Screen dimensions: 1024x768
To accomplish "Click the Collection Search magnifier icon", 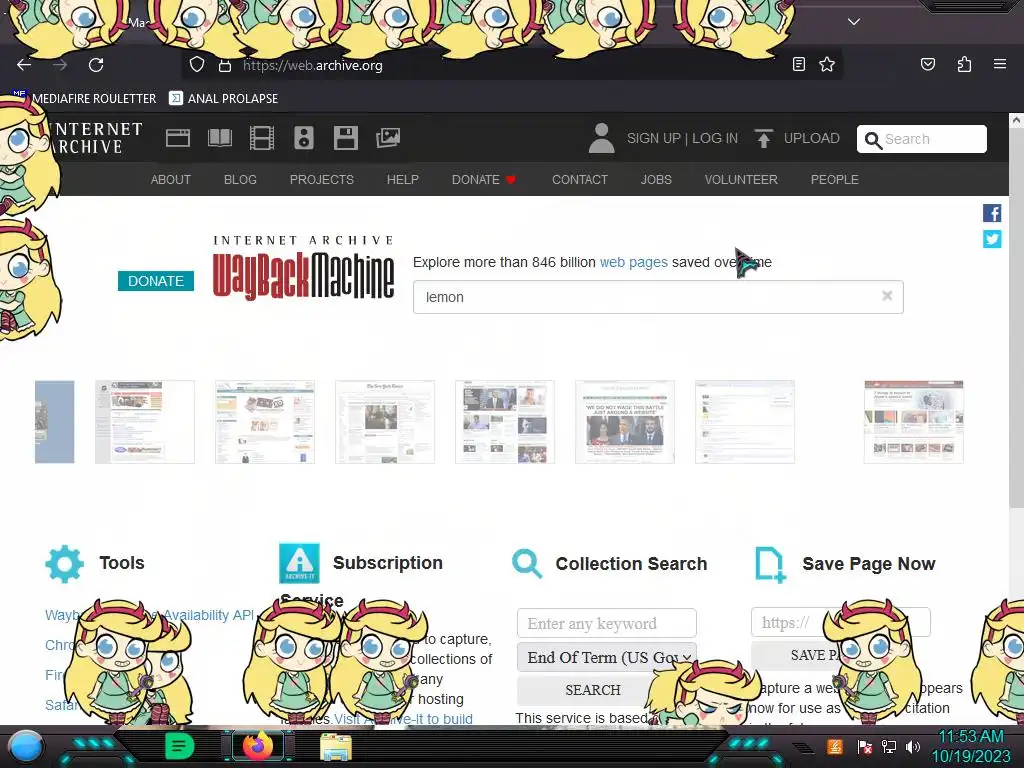I will click(x=527, y=564).
